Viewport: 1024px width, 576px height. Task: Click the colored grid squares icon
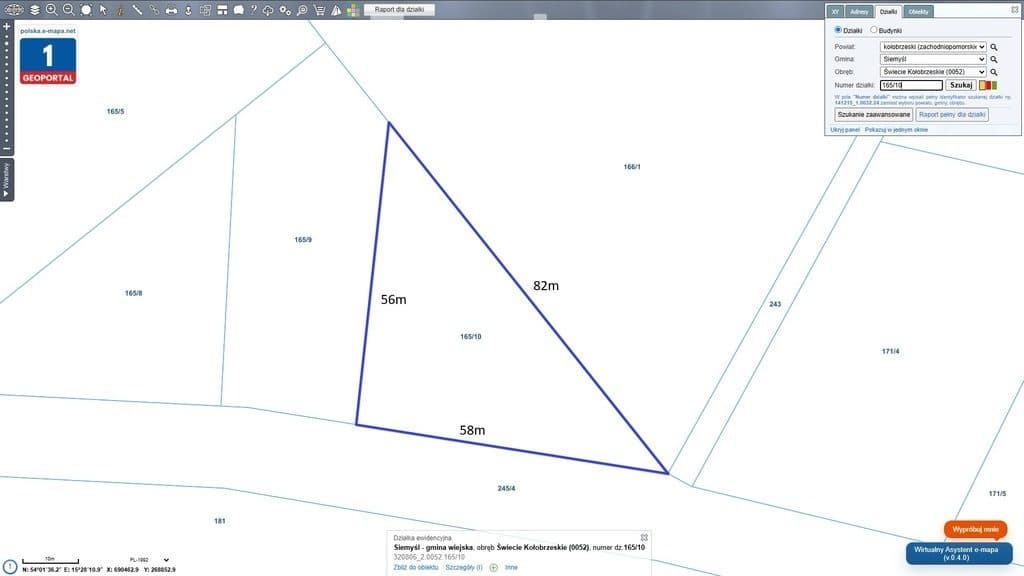353,10
